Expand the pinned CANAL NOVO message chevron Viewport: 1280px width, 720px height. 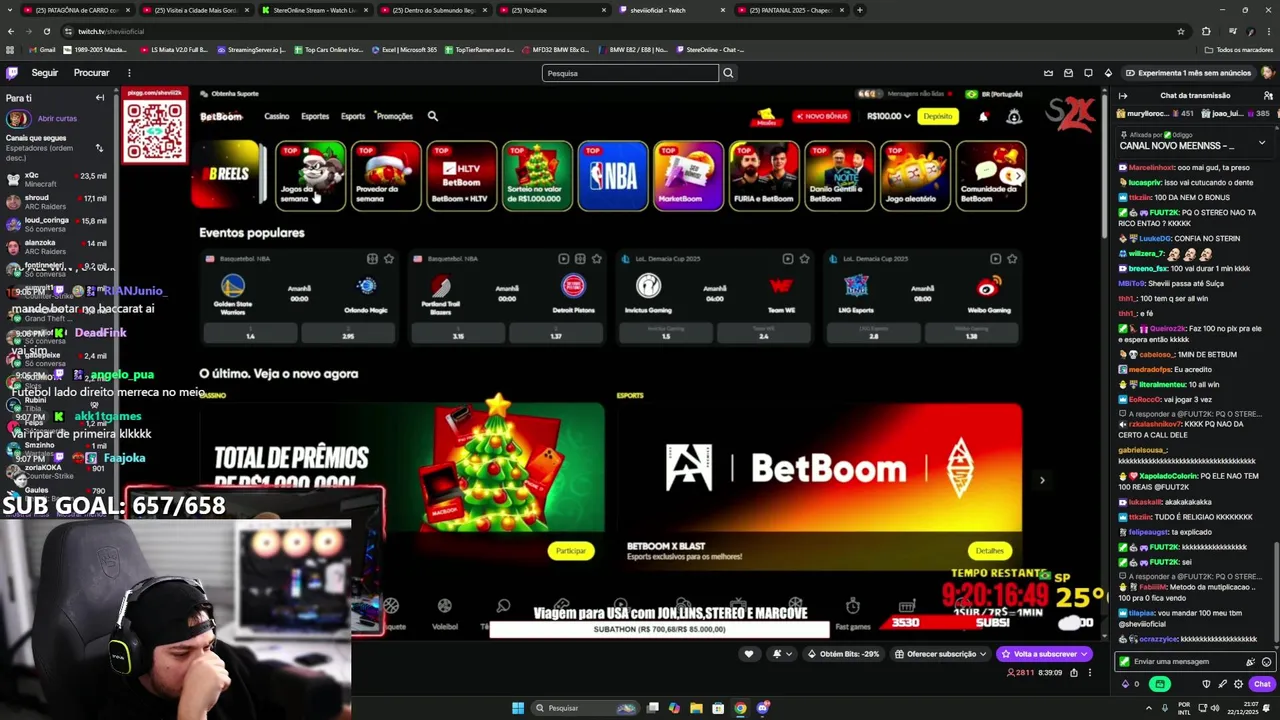pos(1261,143)
